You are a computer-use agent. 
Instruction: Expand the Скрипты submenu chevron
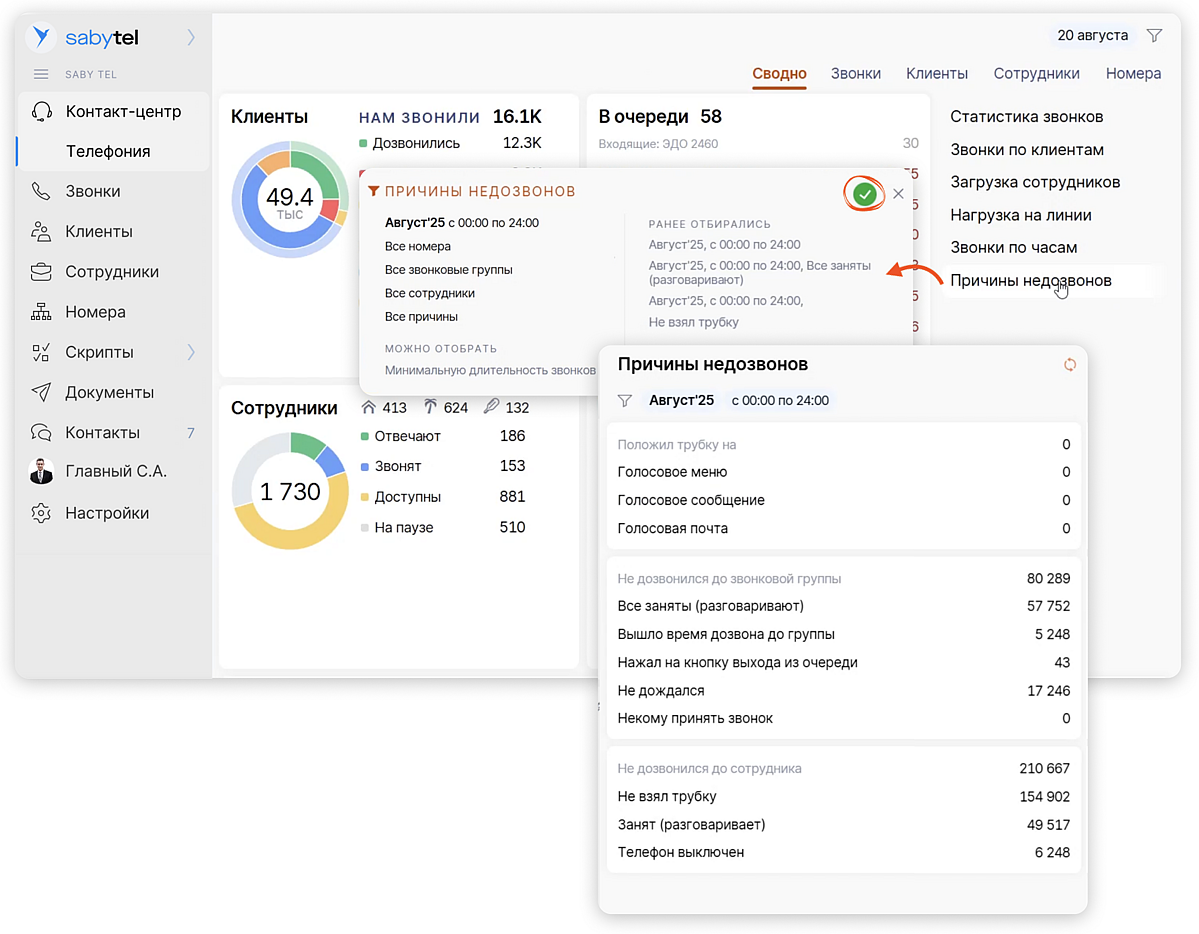point(191,352)
